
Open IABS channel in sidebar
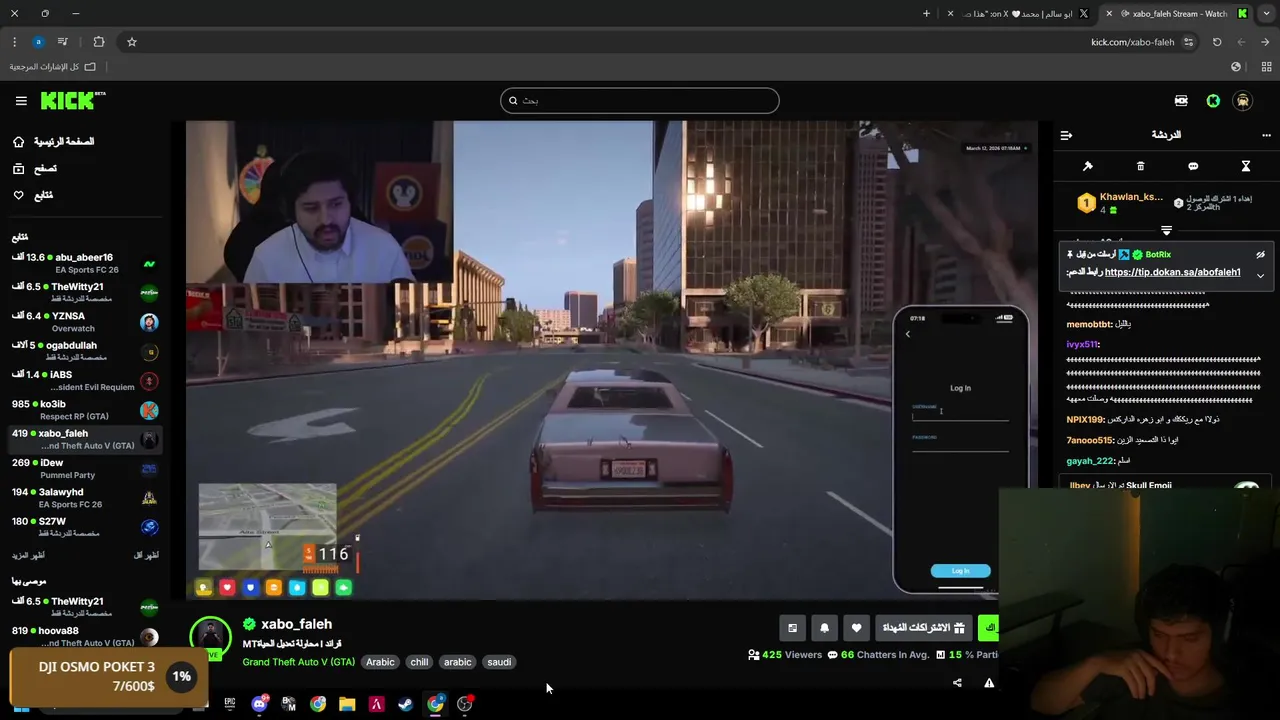85,380
